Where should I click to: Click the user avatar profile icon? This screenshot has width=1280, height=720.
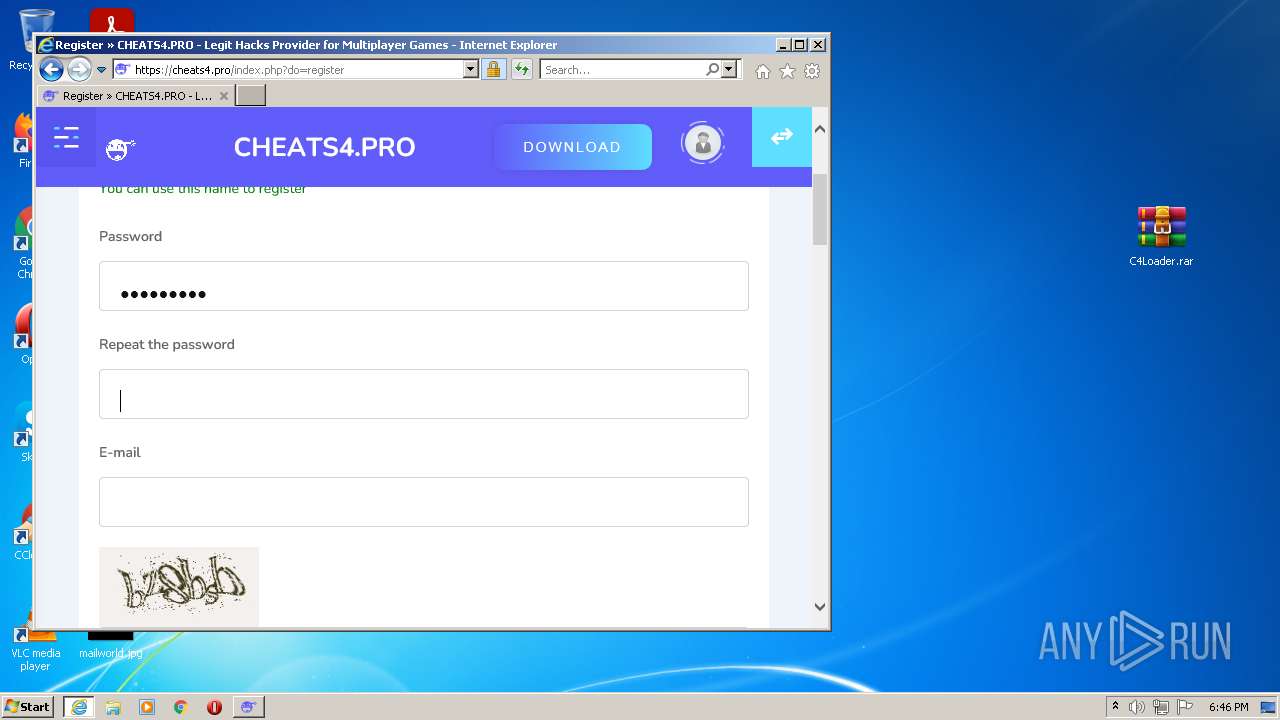[703, 144]
